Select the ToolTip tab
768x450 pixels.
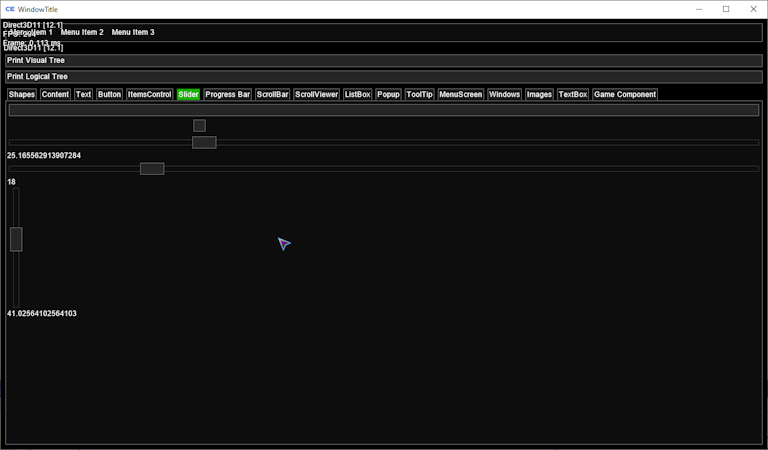(420, 94)
